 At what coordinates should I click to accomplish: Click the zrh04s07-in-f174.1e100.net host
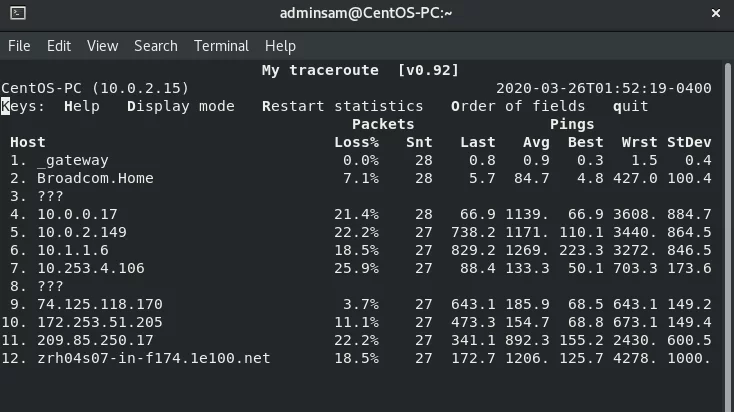(154, 358)
